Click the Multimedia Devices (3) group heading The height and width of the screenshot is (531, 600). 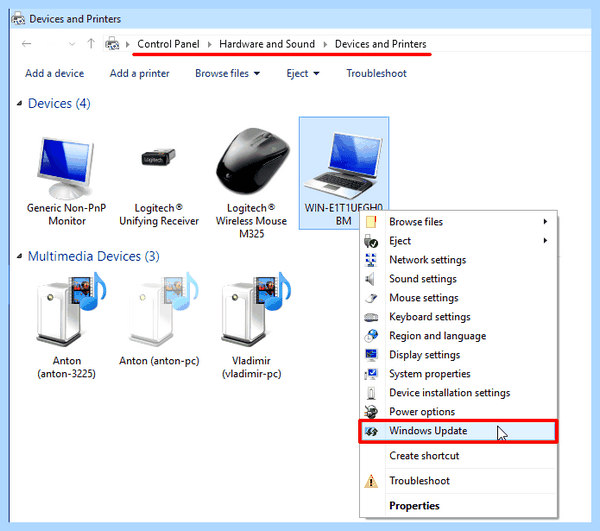point(94,256)
